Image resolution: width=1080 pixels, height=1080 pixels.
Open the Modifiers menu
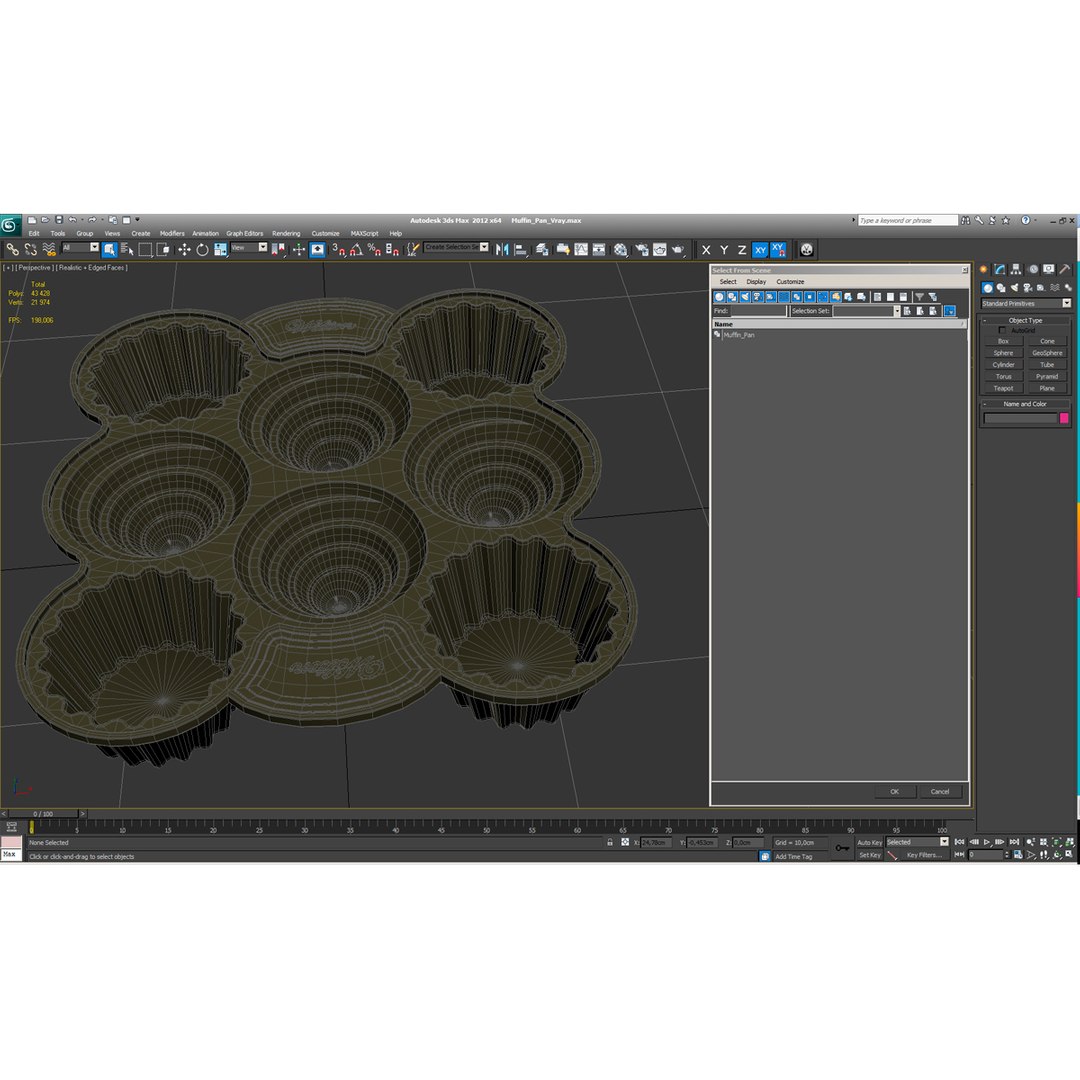172,233
